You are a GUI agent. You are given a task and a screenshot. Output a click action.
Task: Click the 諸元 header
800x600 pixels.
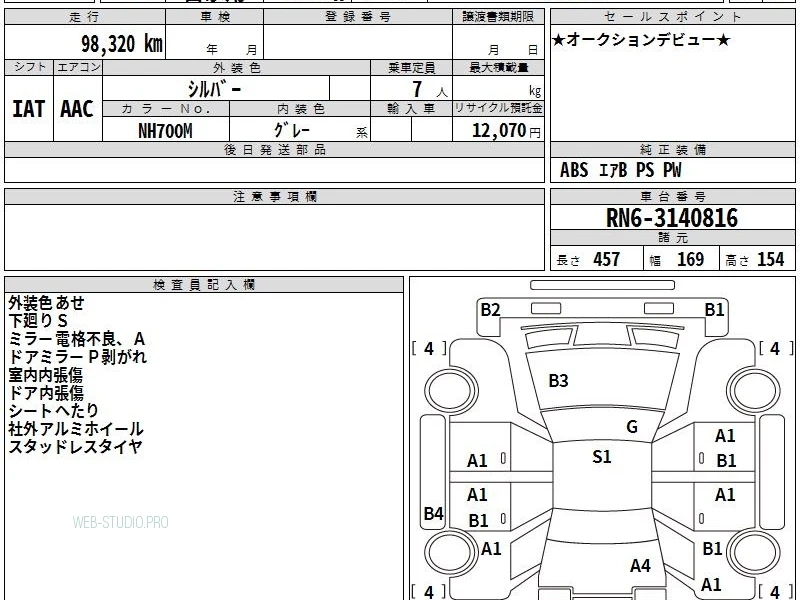(x=672, y=238)
